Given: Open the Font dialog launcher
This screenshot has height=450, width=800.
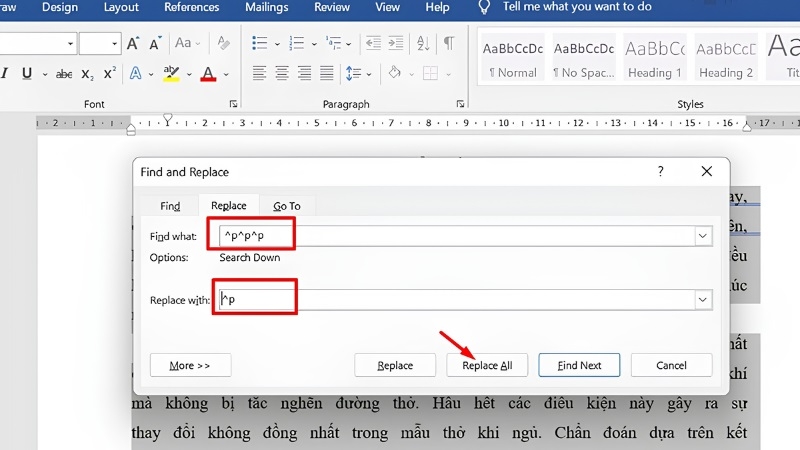Looking at the screenshot, I should pos(234,104).
